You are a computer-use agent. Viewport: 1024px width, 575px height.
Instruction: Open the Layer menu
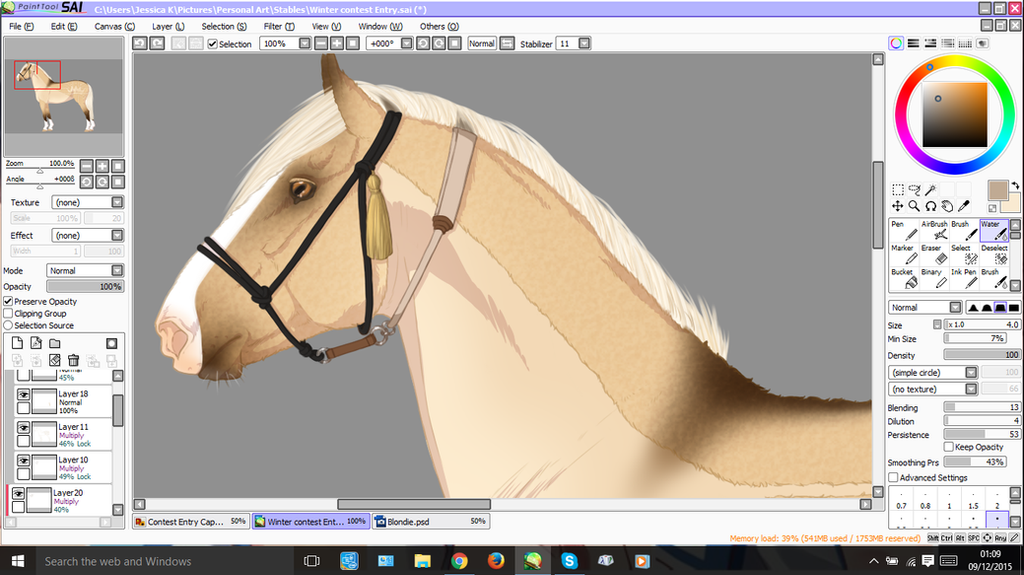(x=168, y=26)
